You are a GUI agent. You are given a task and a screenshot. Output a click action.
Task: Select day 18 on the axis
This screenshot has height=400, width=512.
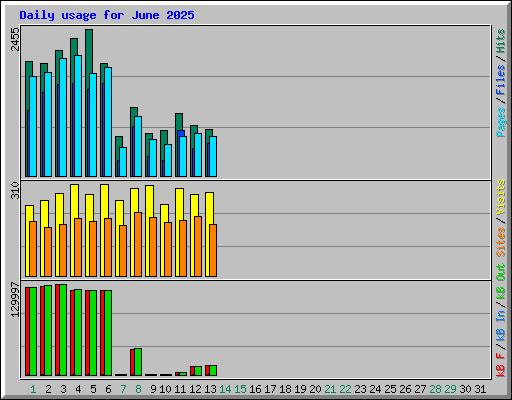pos(285,389)
